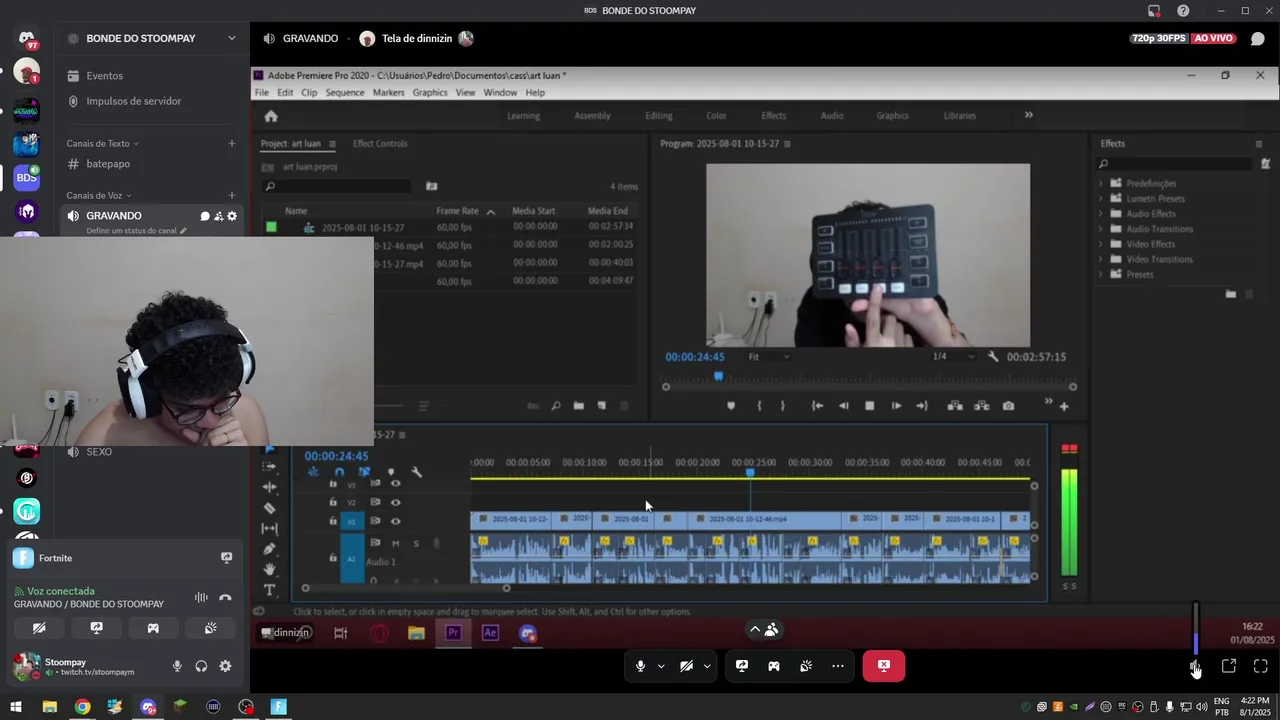Open chat for the GRAVANDO voice channel

point(205,216)
